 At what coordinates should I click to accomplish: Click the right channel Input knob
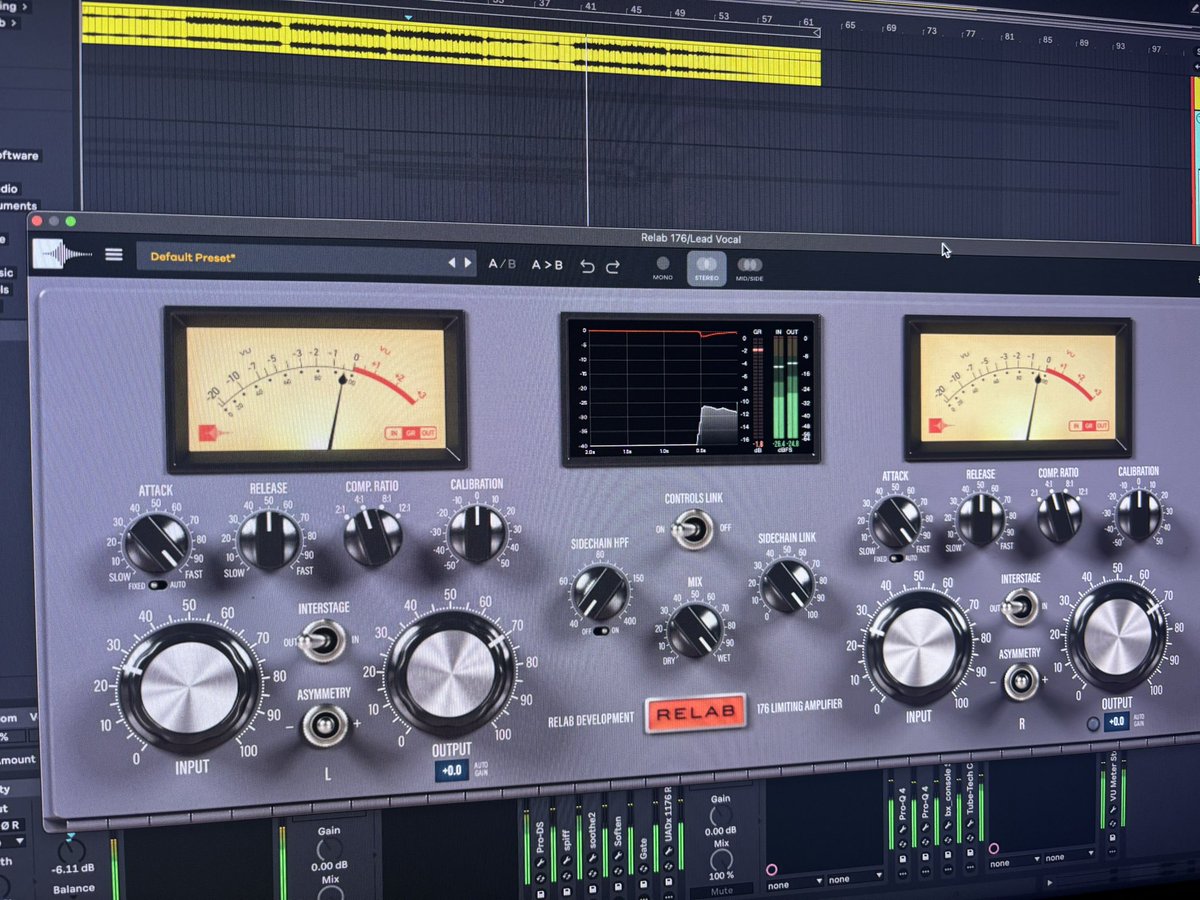[918, 646]
